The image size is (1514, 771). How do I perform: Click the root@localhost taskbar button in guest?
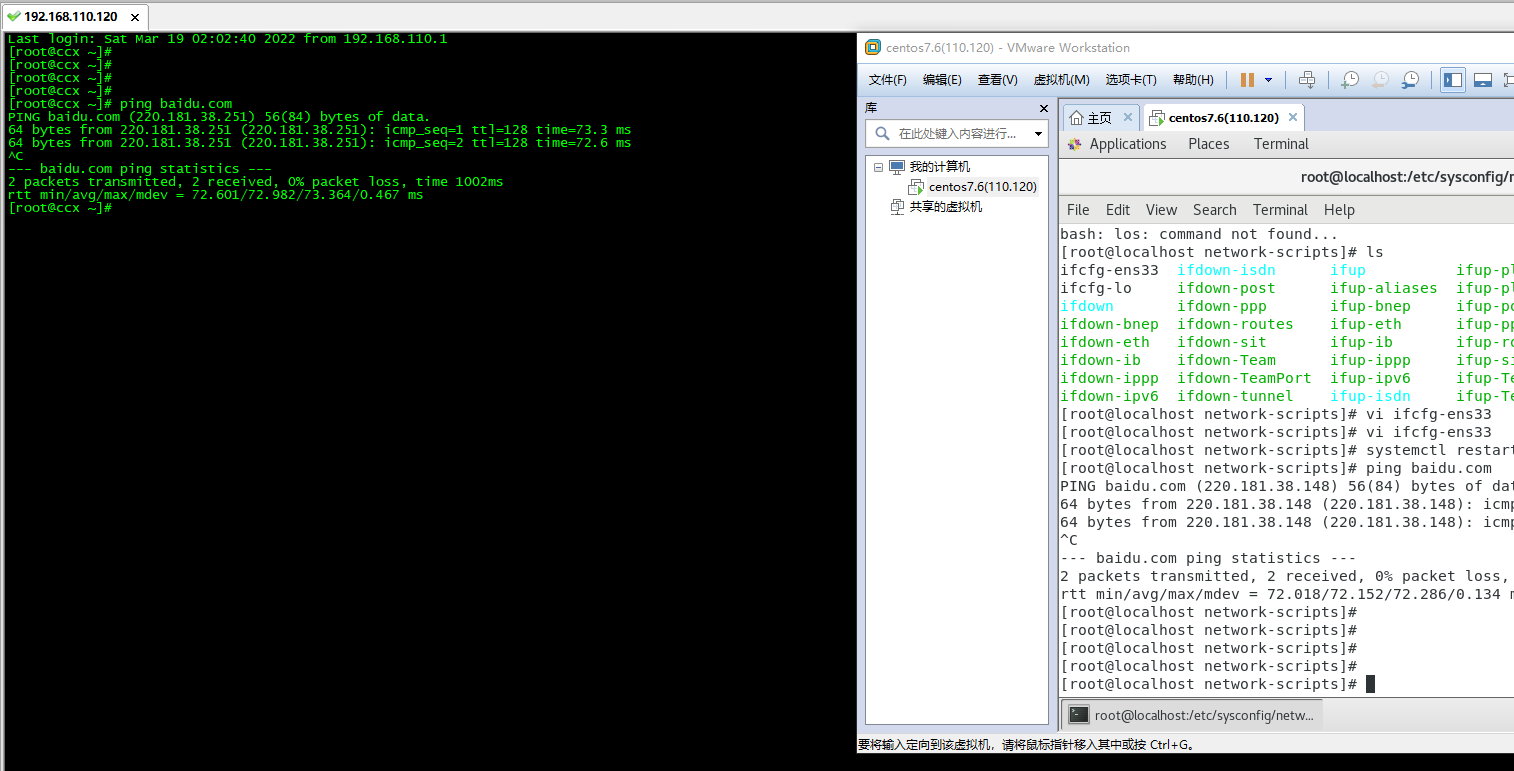[x=1192, y=715]
